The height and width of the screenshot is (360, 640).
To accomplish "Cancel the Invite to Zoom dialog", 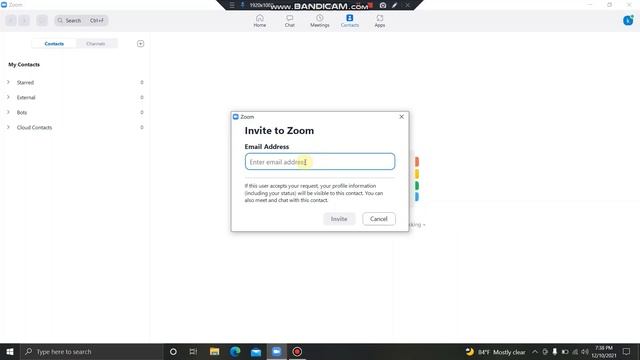I will coord(379,219).
